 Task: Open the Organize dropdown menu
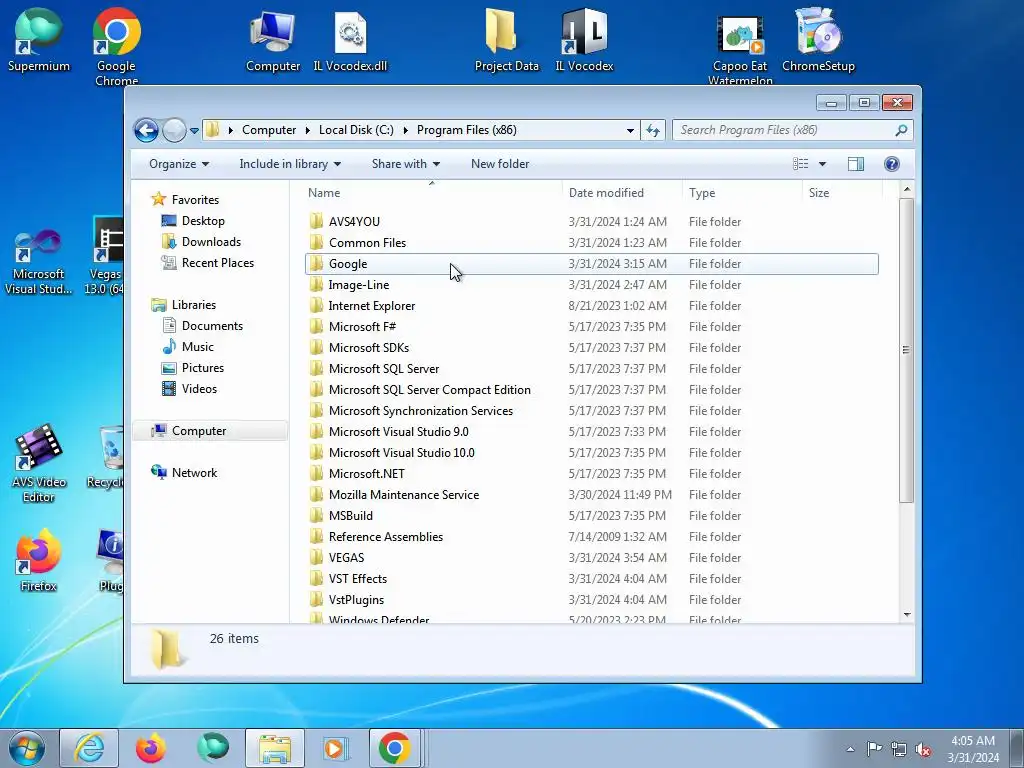pyautogui.click(x=178, y=164)
